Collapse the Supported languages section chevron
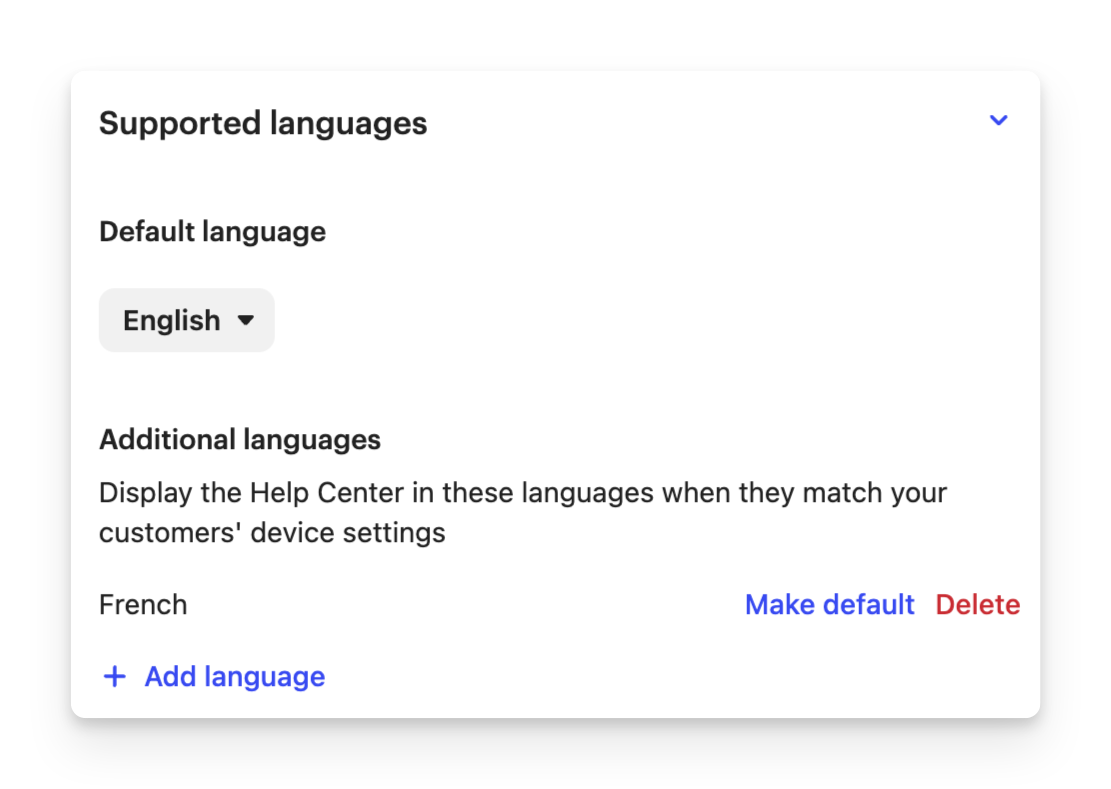Image resolution: width=1111 pixels, height=789 pixels. 998,121
